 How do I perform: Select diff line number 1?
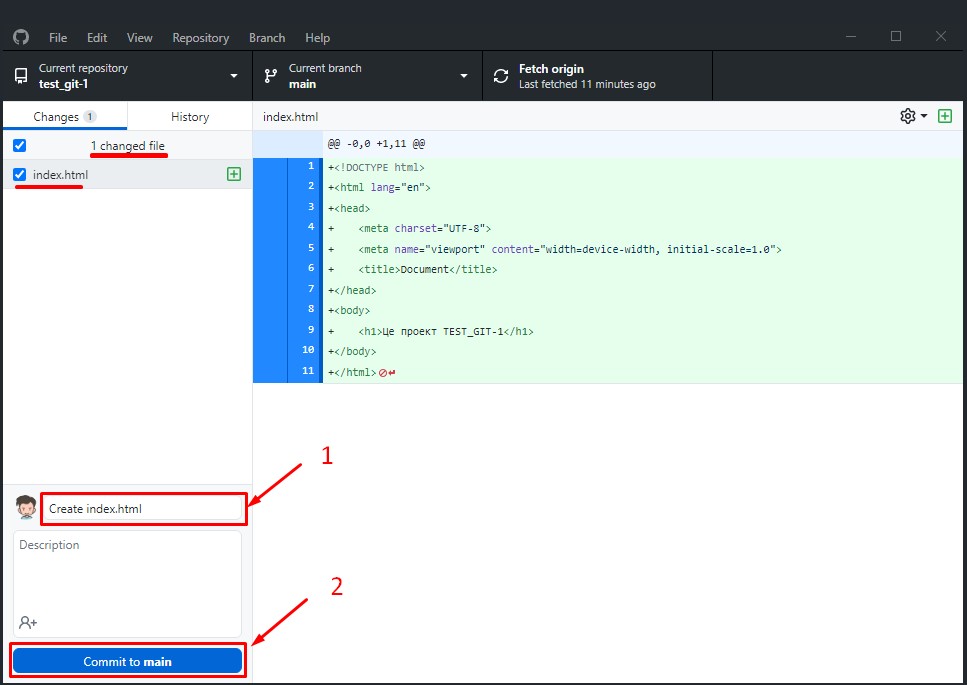tap(311, 166)
